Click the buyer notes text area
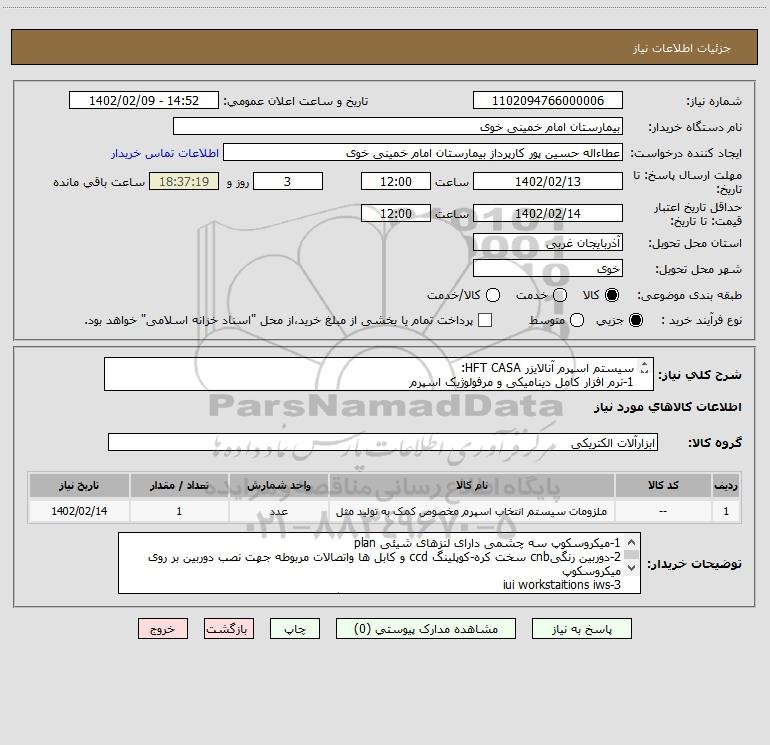 tap(379, 563)
